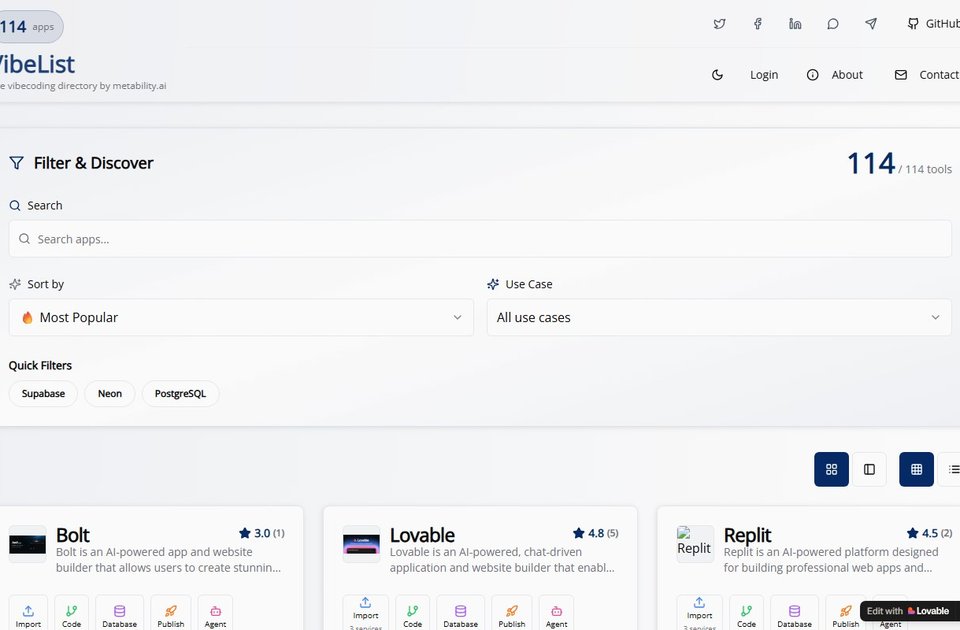Toggle dark mode with moon icon
The image size is (960, 630).
pyautogui.click(x=718, y=75)
